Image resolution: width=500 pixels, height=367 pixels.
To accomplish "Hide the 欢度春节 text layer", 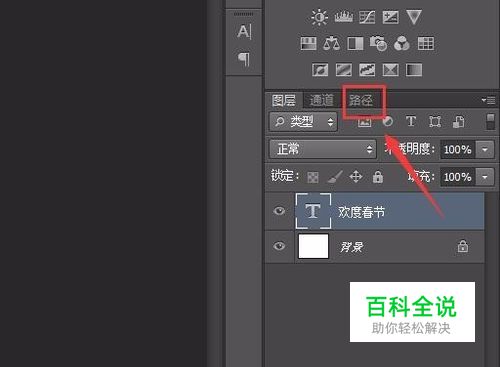I will tap(279, 211).
